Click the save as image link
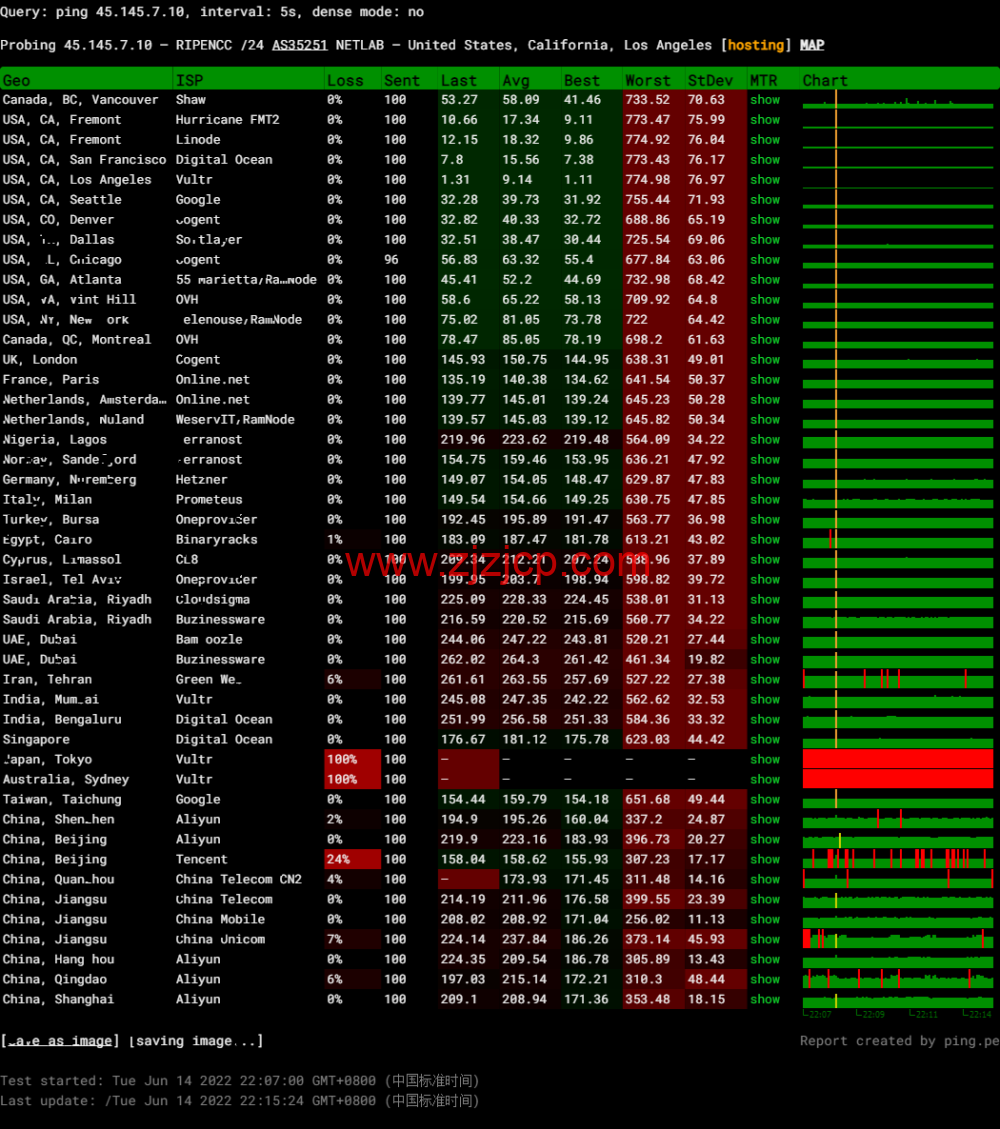 pos(59,1041)
